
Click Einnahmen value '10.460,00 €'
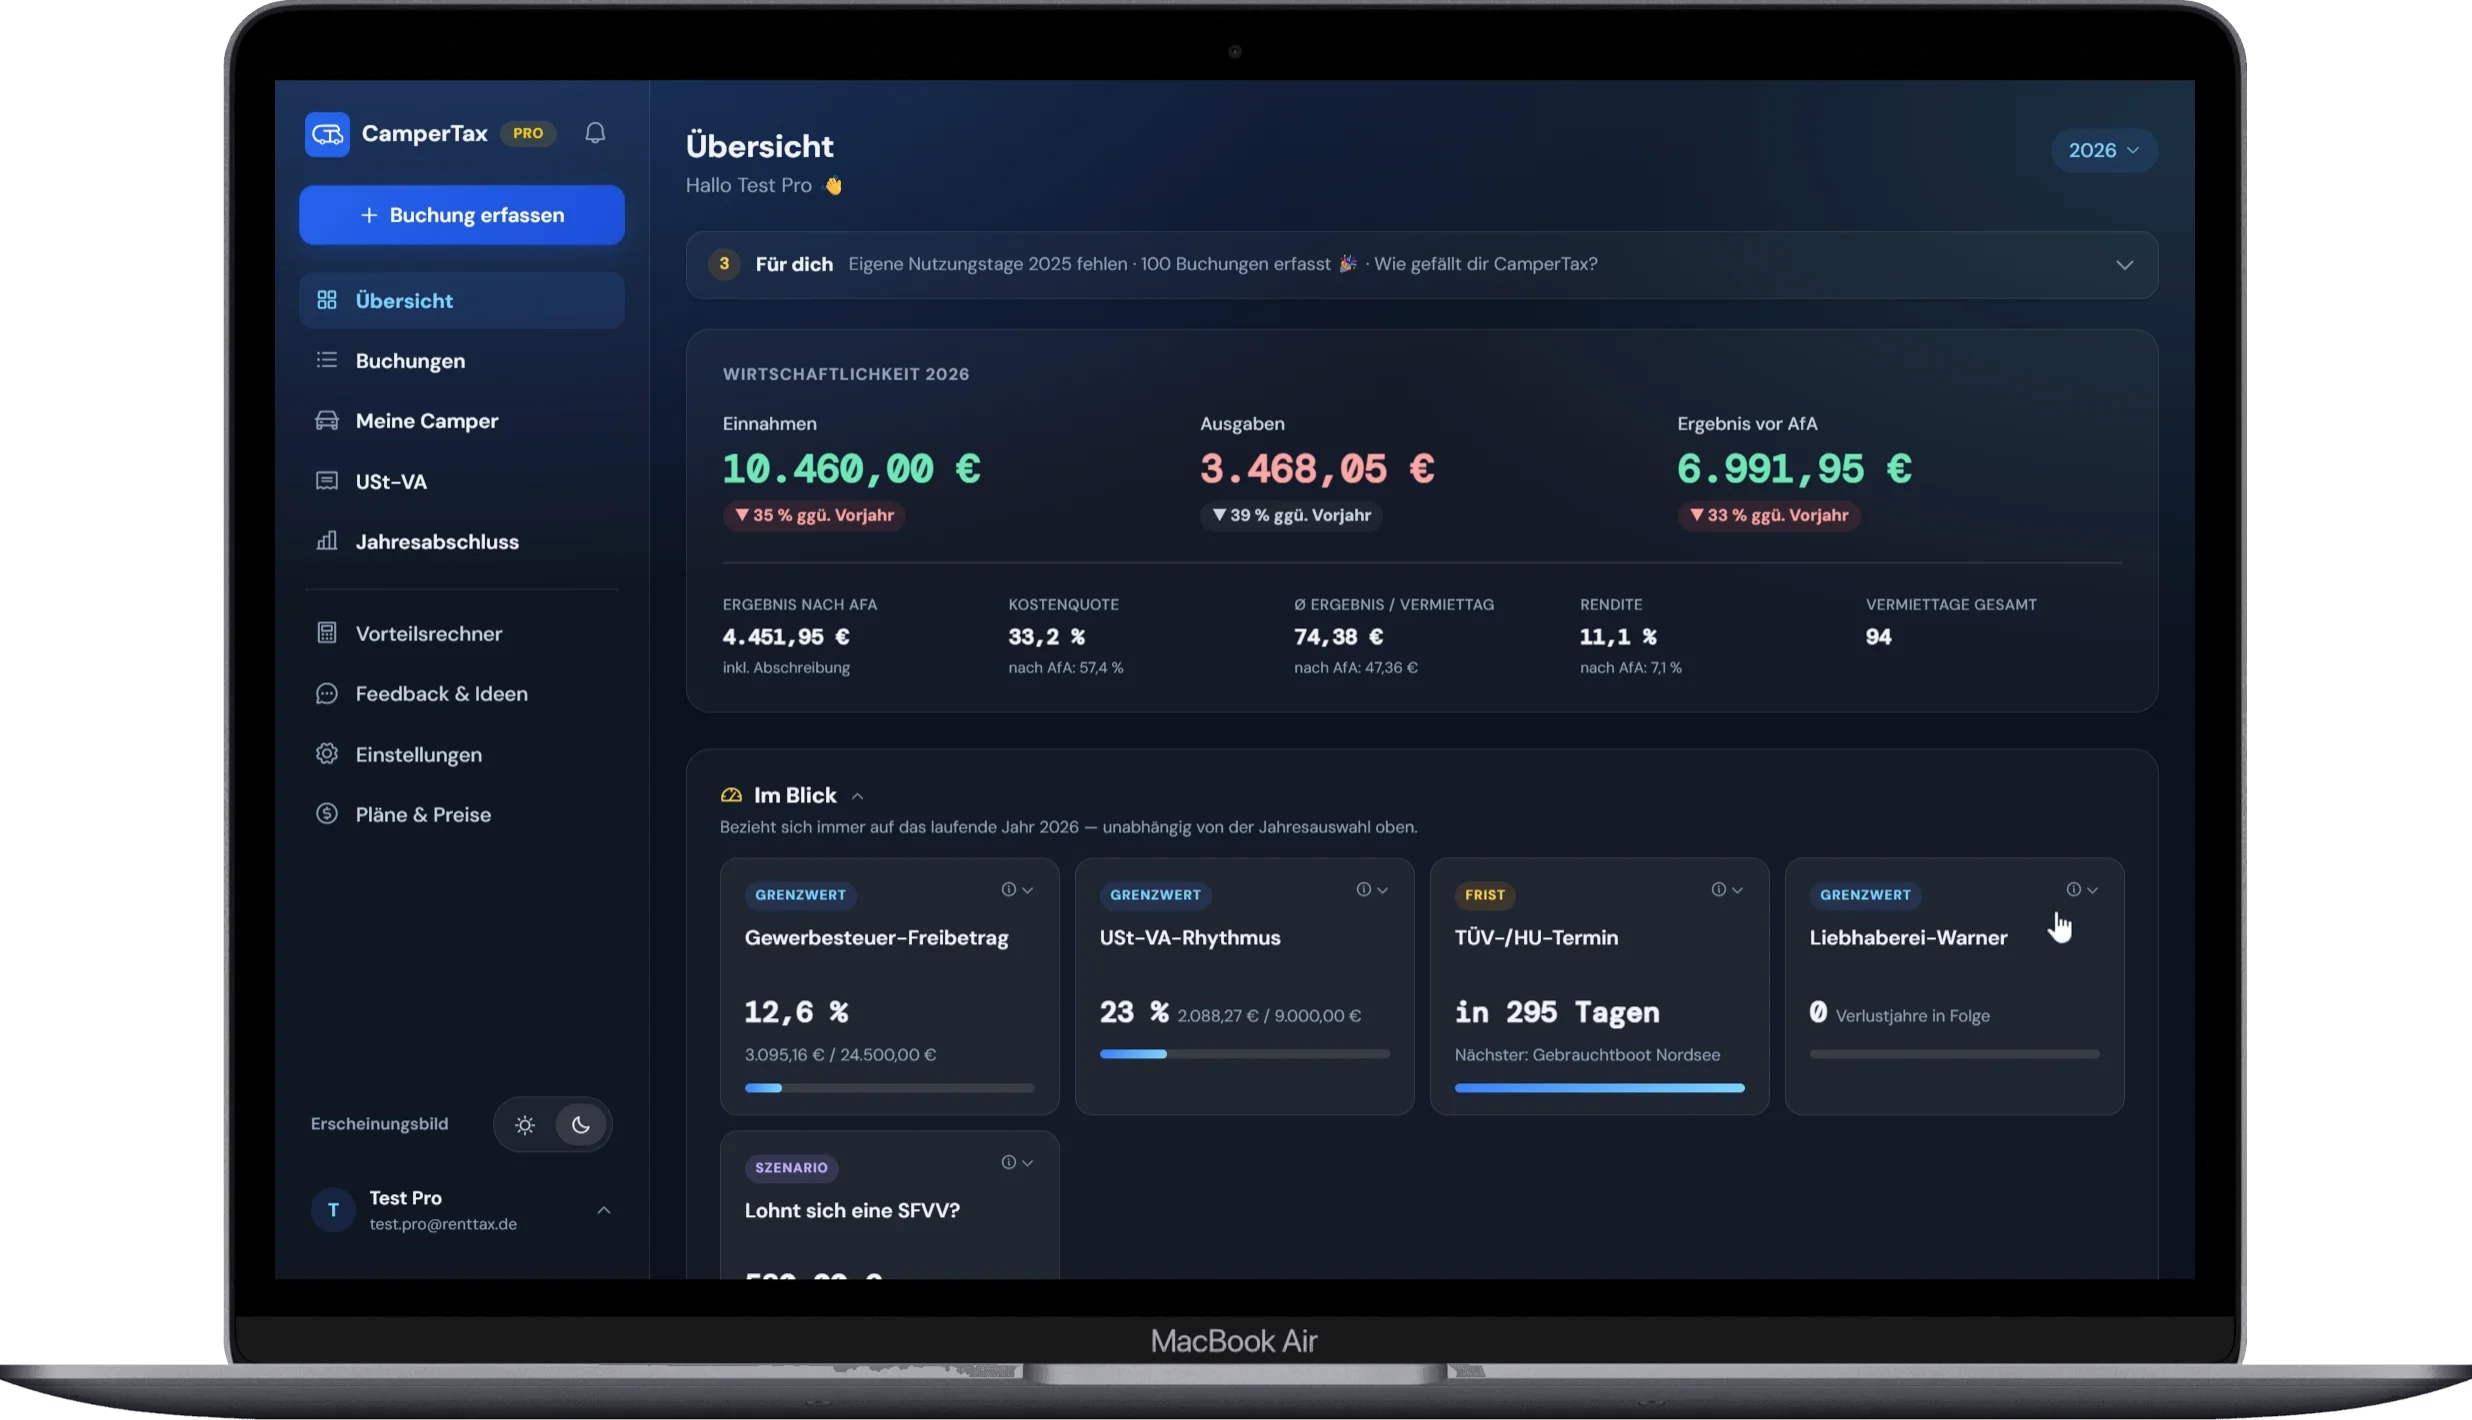point(852,469)
